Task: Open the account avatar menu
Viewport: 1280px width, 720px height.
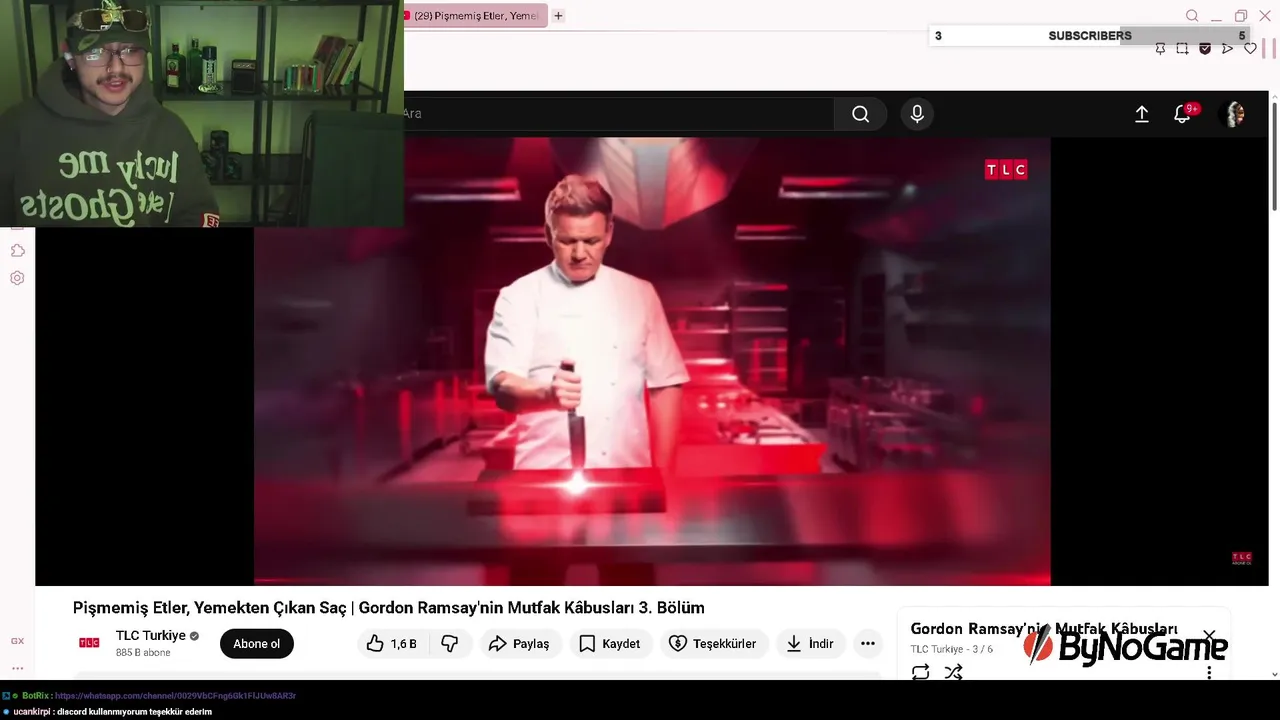Action: tap(1235, 114)
